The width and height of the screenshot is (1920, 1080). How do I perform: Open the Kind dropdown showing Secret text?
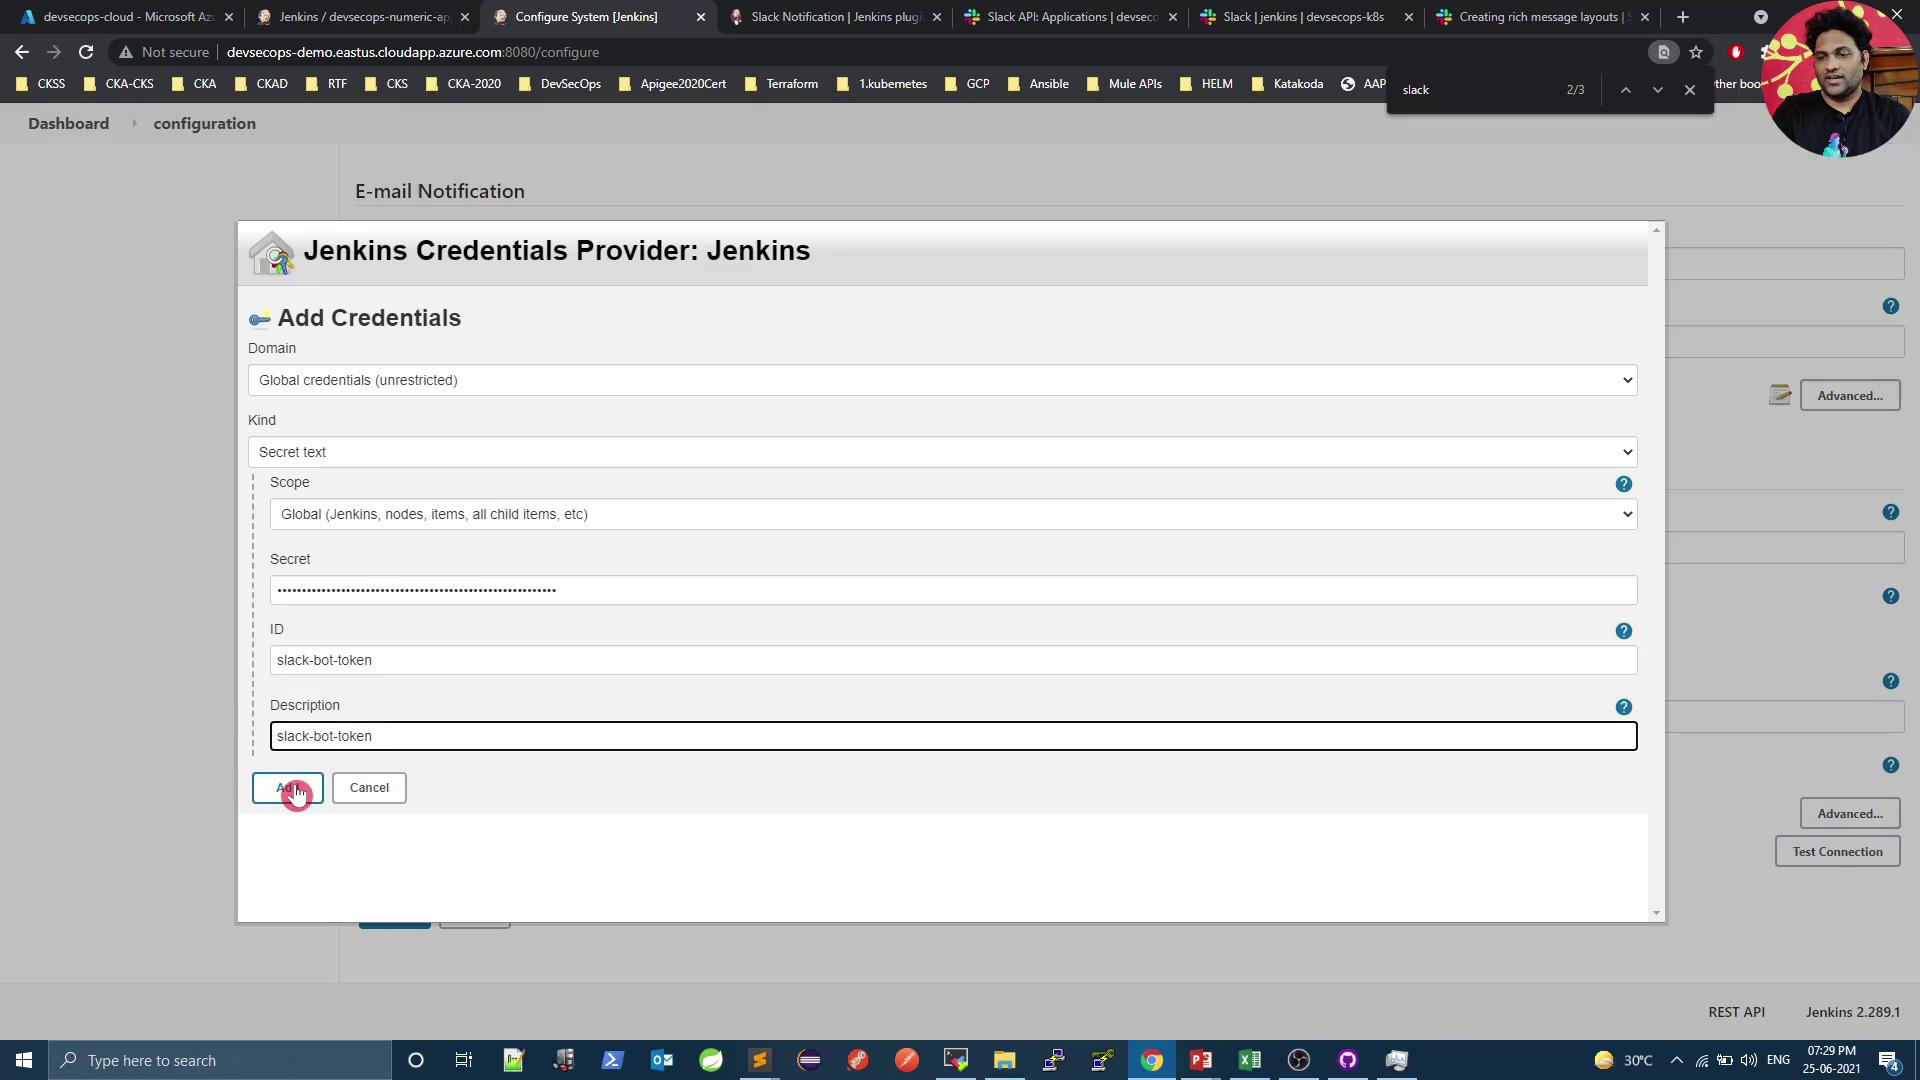(x=942, y=452)
